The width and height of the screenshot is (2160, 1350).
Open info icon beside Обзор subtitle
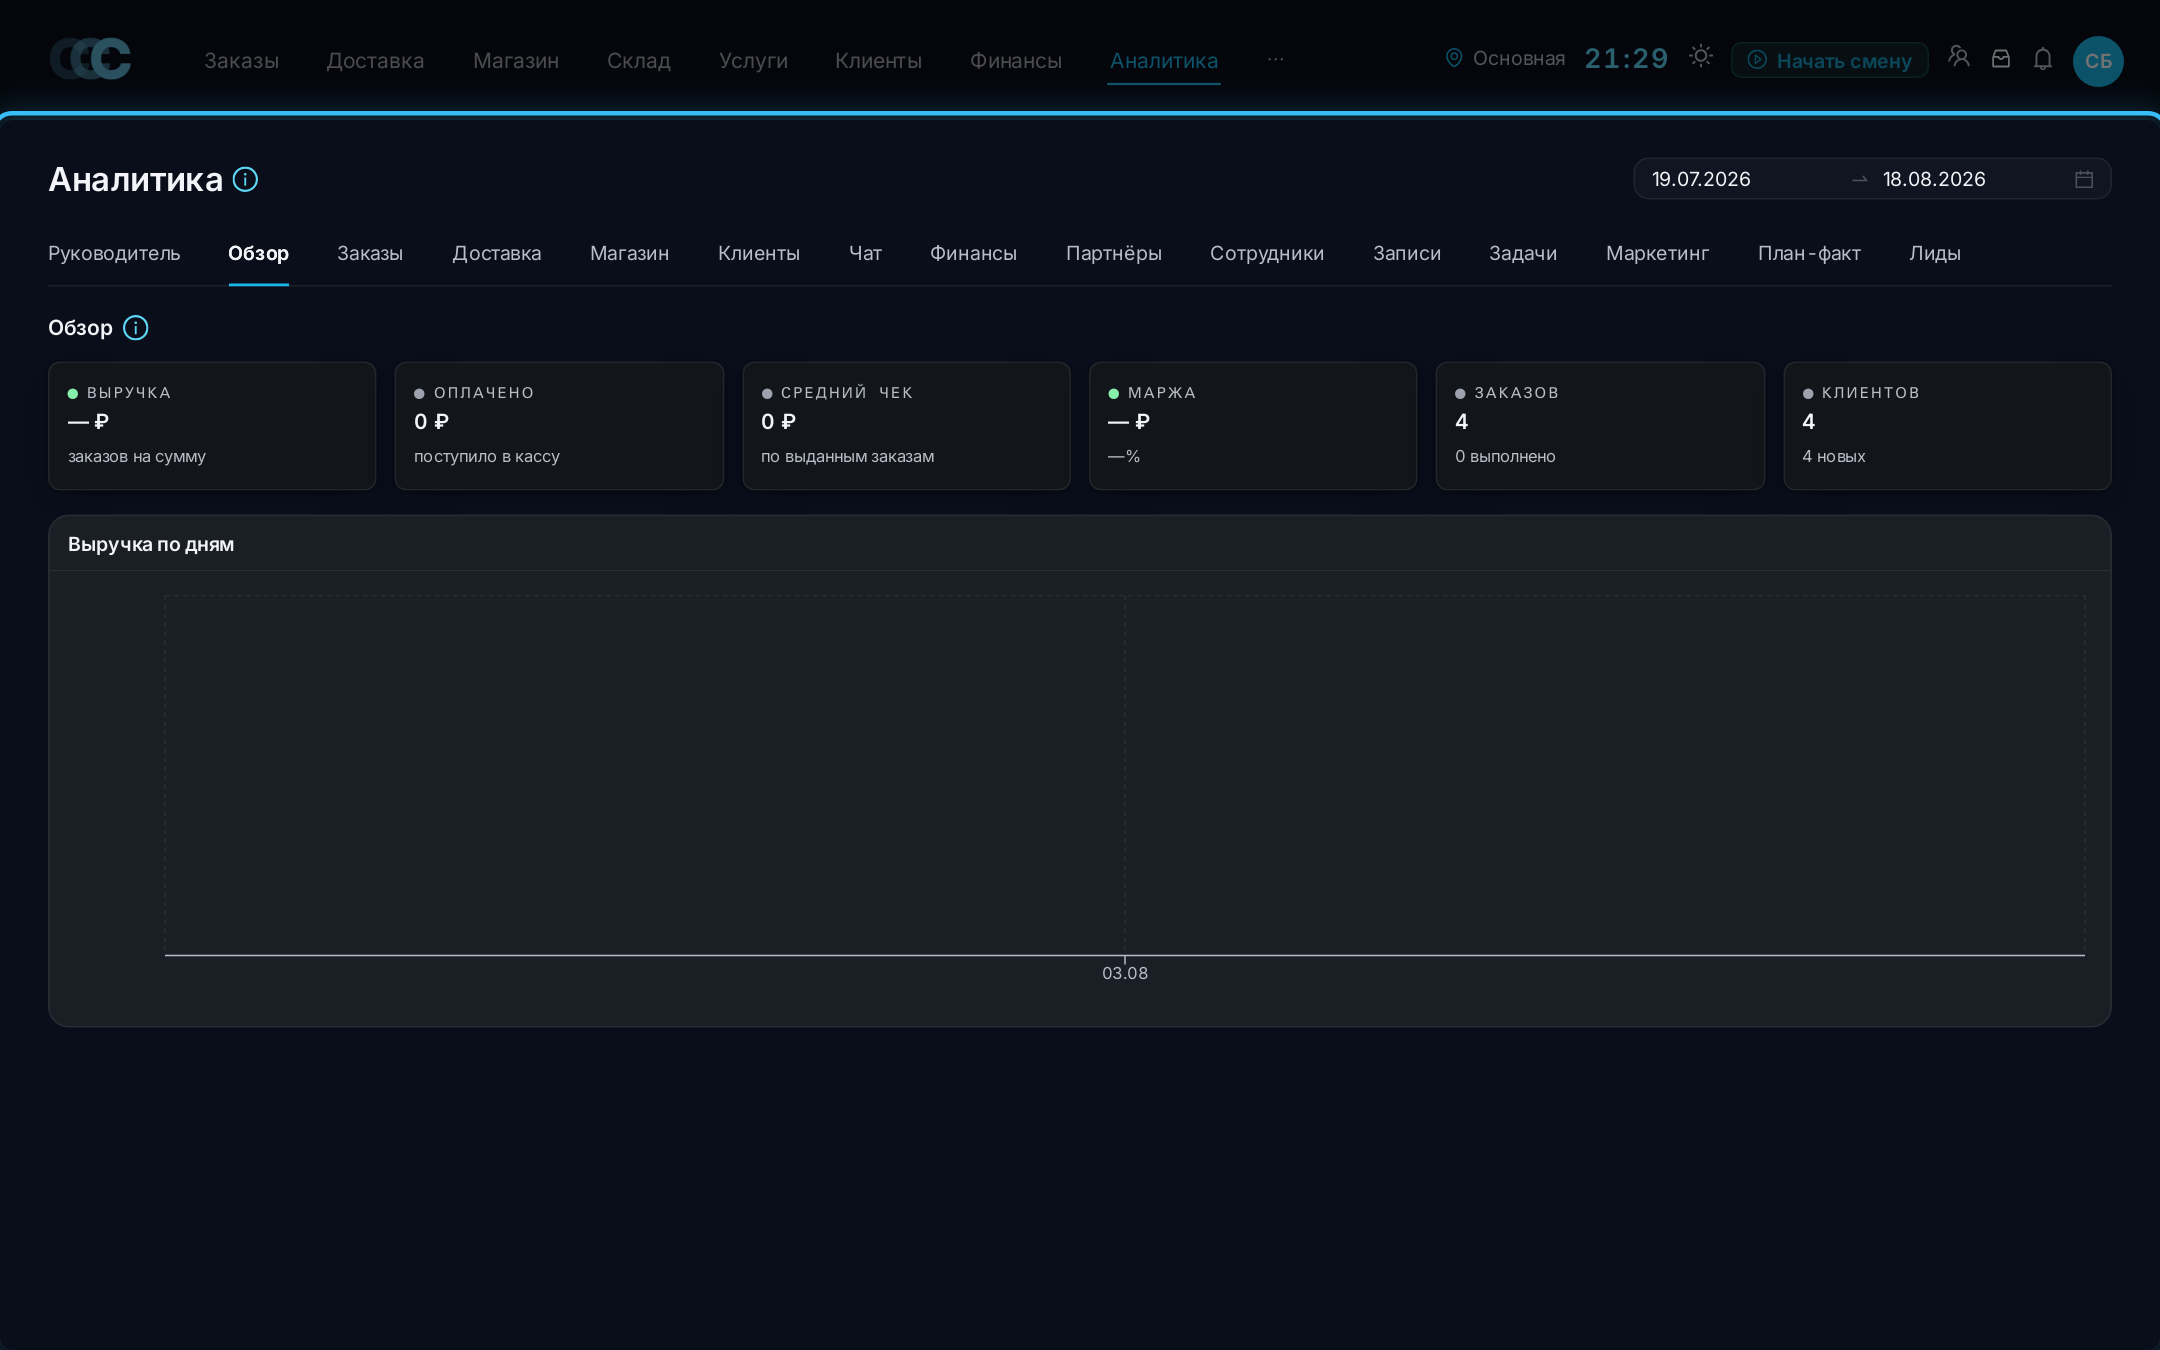click(135, 328)
